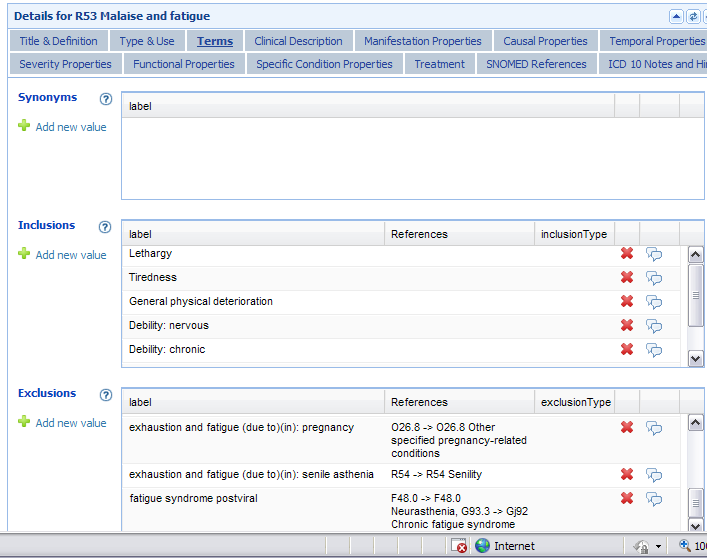This screenshot has width=707, height=558.
Task: Show help for Synonyms
Action: tap(106, 99)
